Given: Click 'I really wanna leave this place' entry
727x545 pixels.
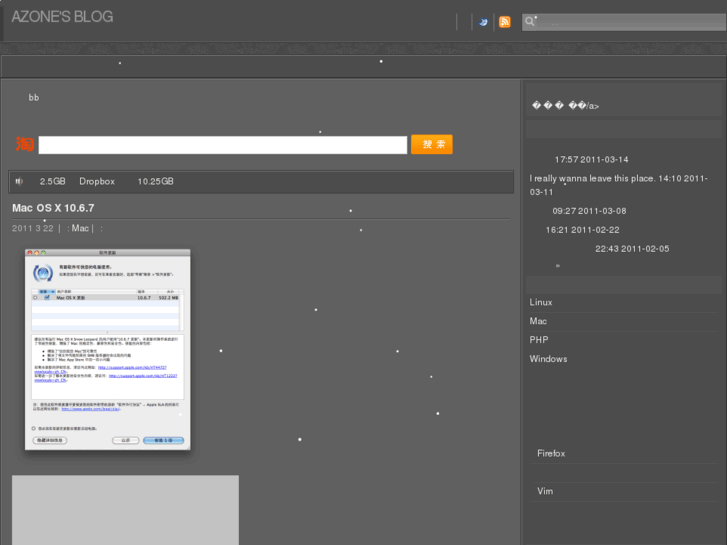Looking at the screenshot, I should pos(619,185).
